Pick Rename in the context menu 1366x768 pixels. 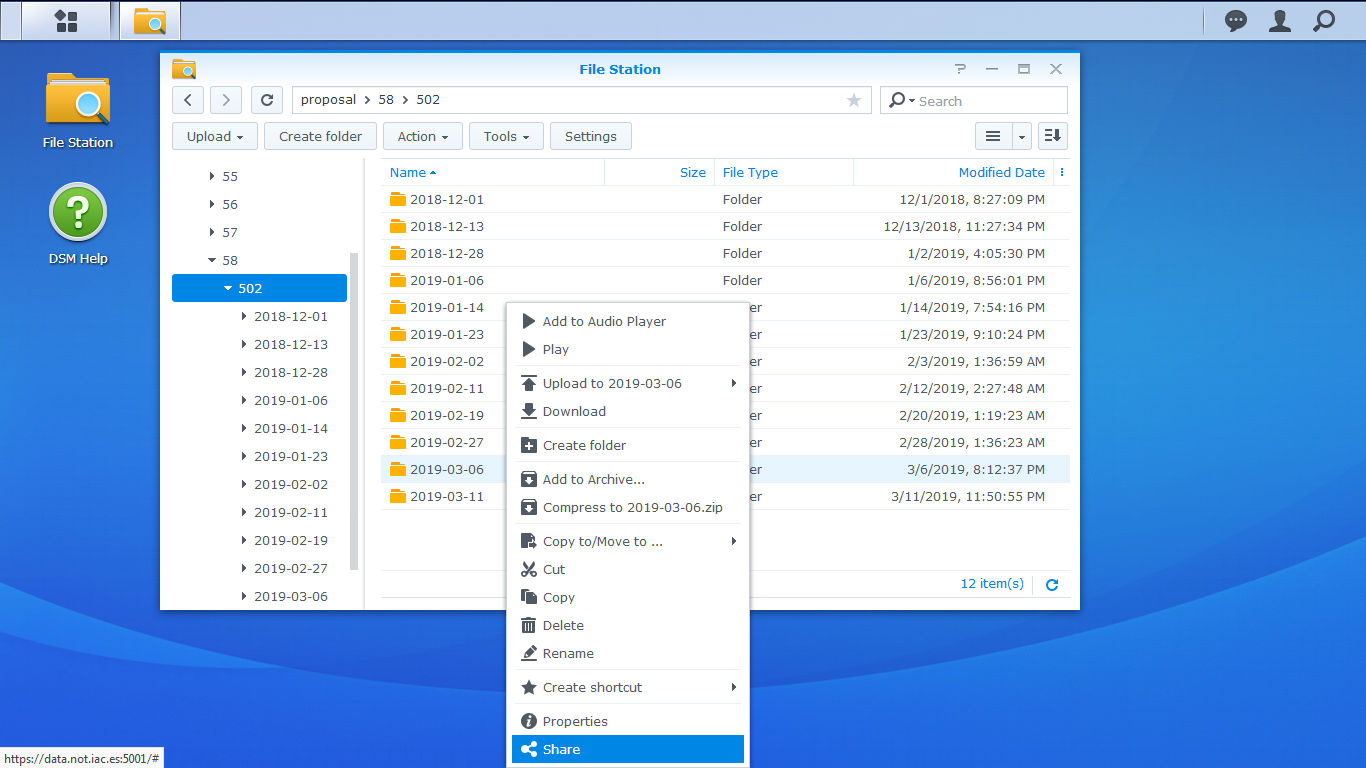[568, 653]
